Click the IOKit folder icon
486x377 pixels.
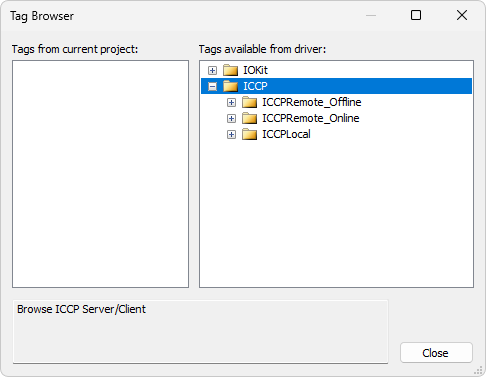[230, 70]
